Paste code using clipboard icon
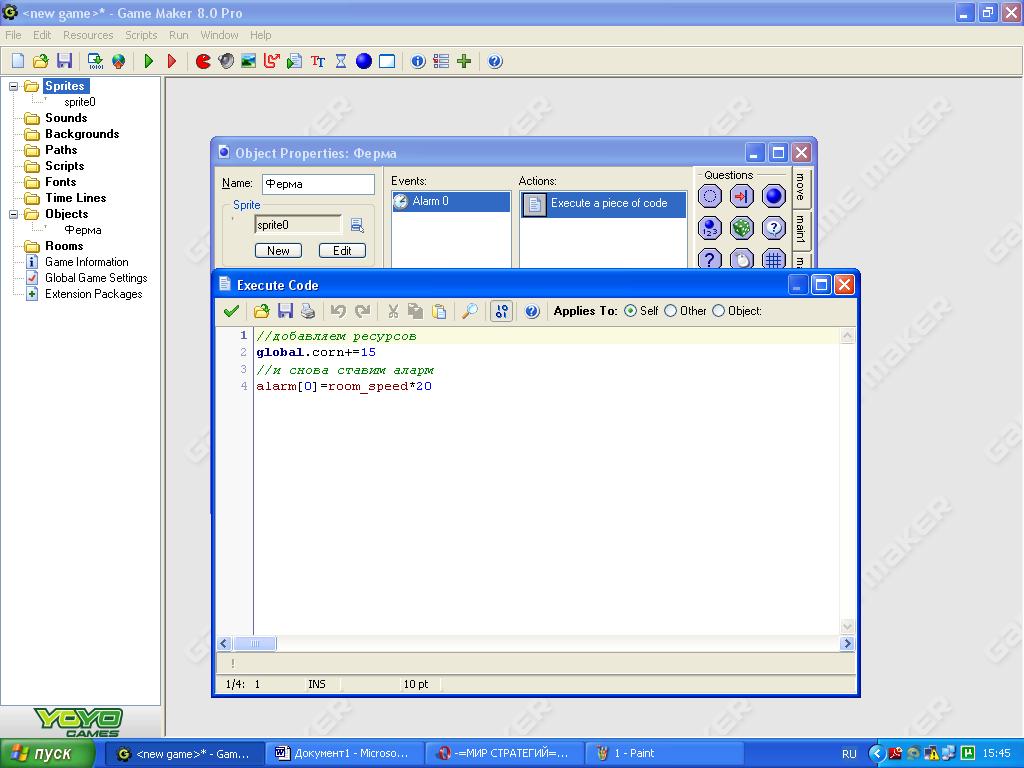 (x=440, y=312)
